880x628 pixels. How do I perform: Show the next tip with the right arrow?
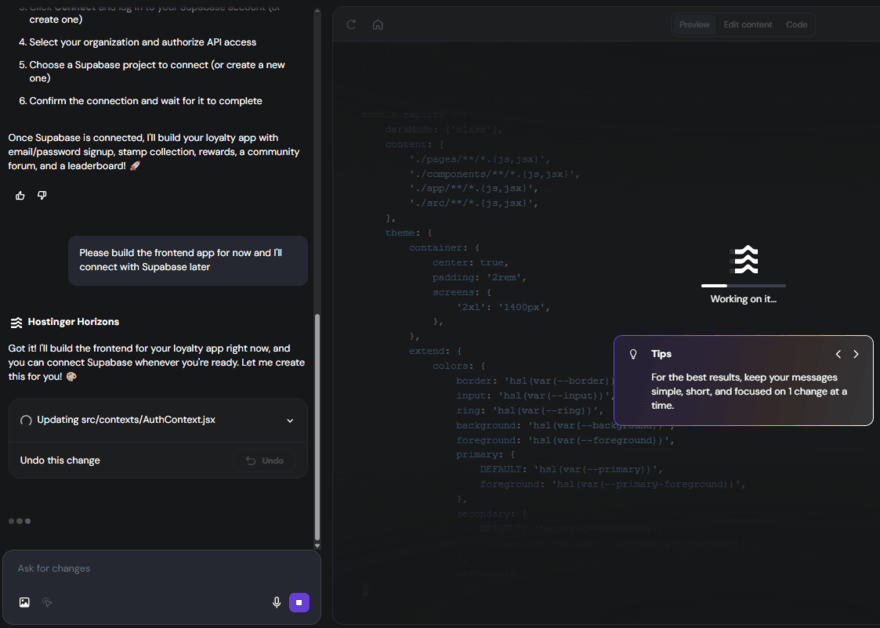(x=856, y=354)
